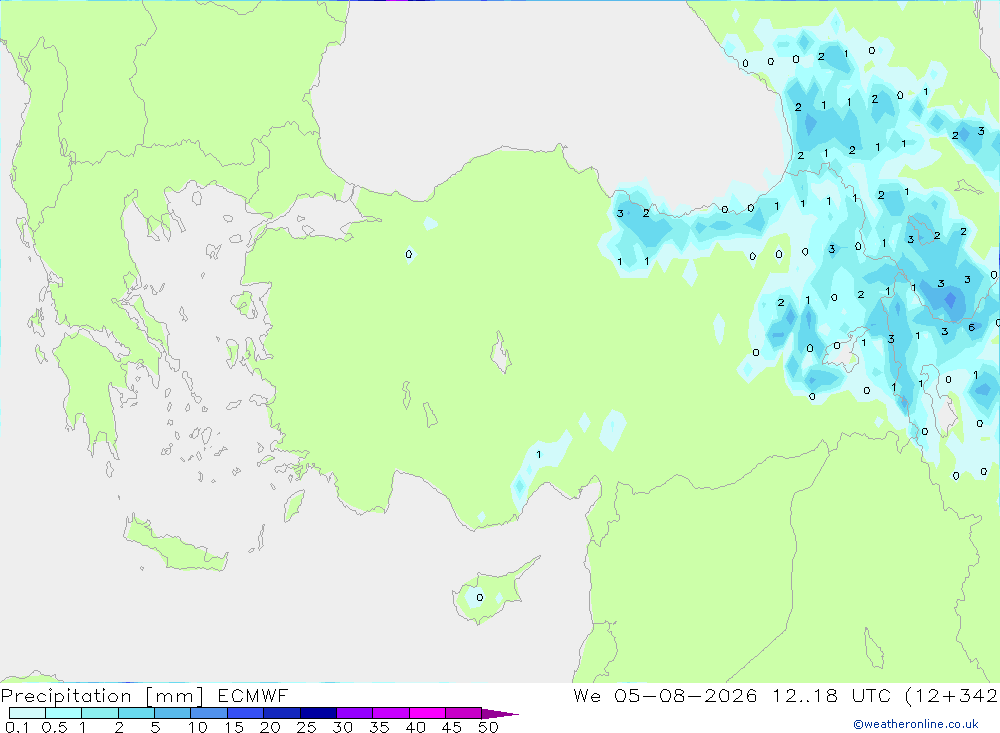This screenshot has height=733, width=1000.
Task: Click the '(12+342' forecast step text
Action: coord(952,696)
